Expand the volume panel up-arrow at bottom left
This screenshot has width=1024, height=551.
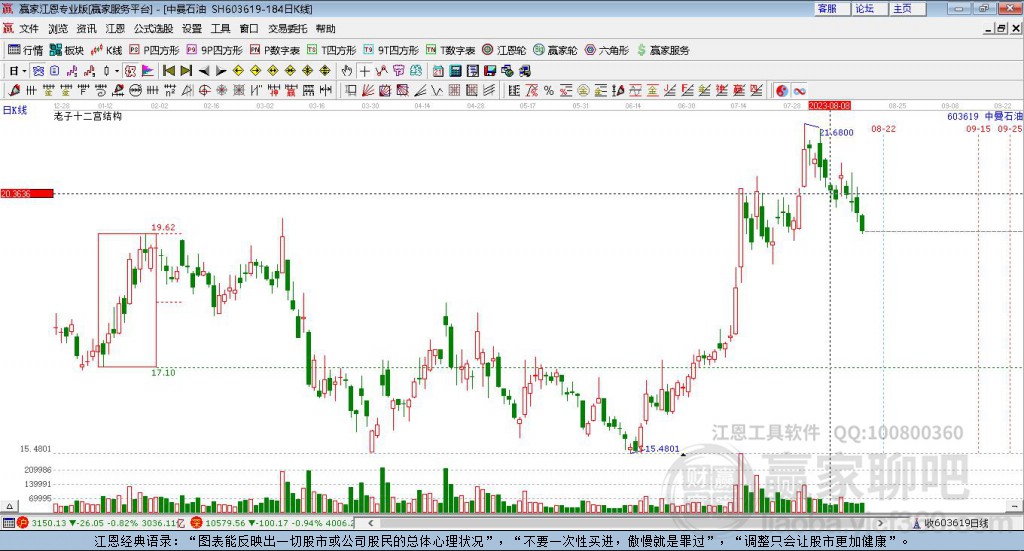pyautogui.click(x=9, y=506)
